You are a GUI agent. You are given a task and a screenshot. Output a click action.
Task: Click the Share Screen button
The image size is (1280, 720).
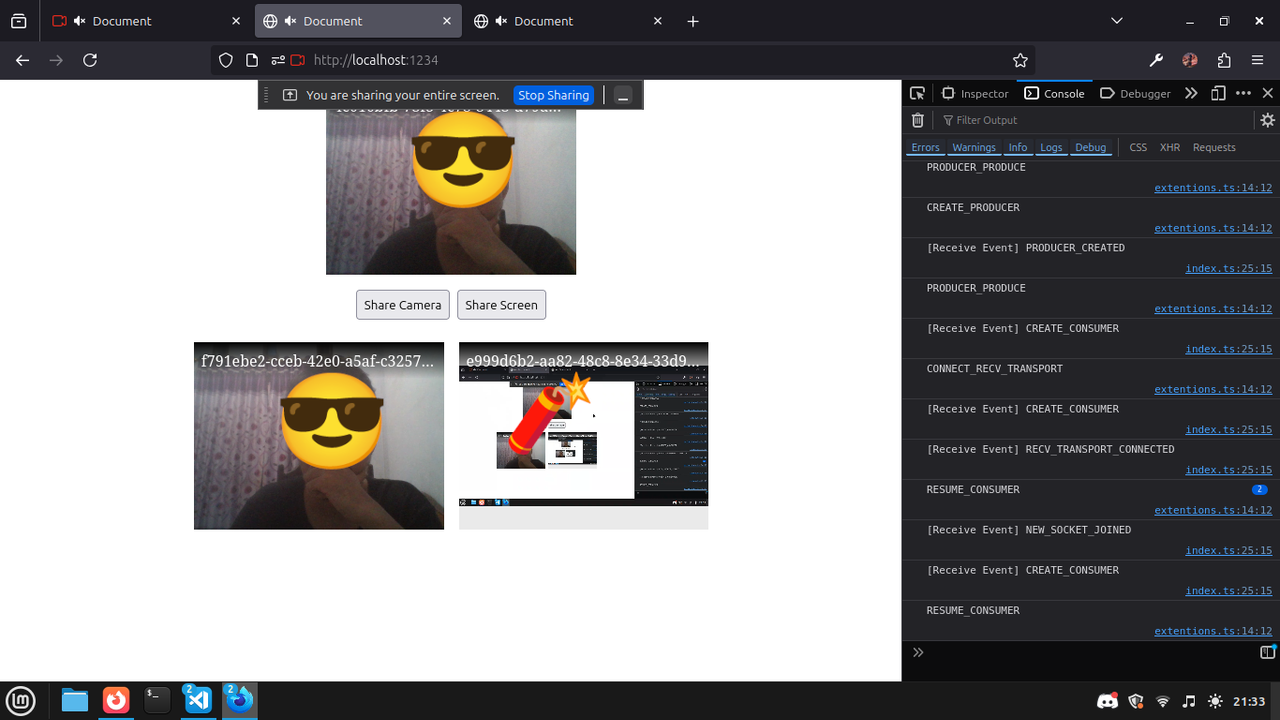click(x=501, y=305)
